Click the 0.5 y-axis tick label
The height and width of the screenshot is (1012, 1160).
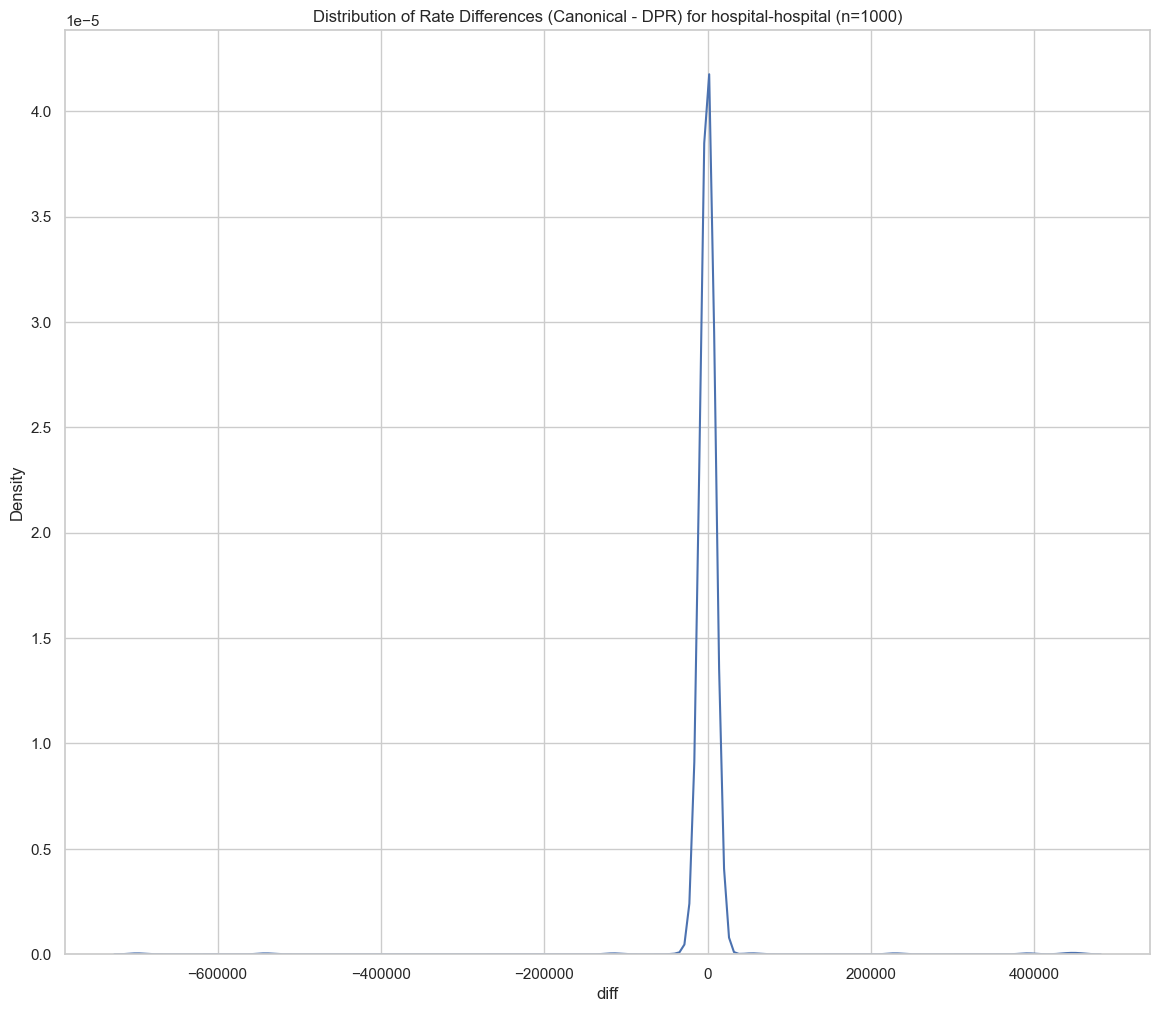point(41,850)
